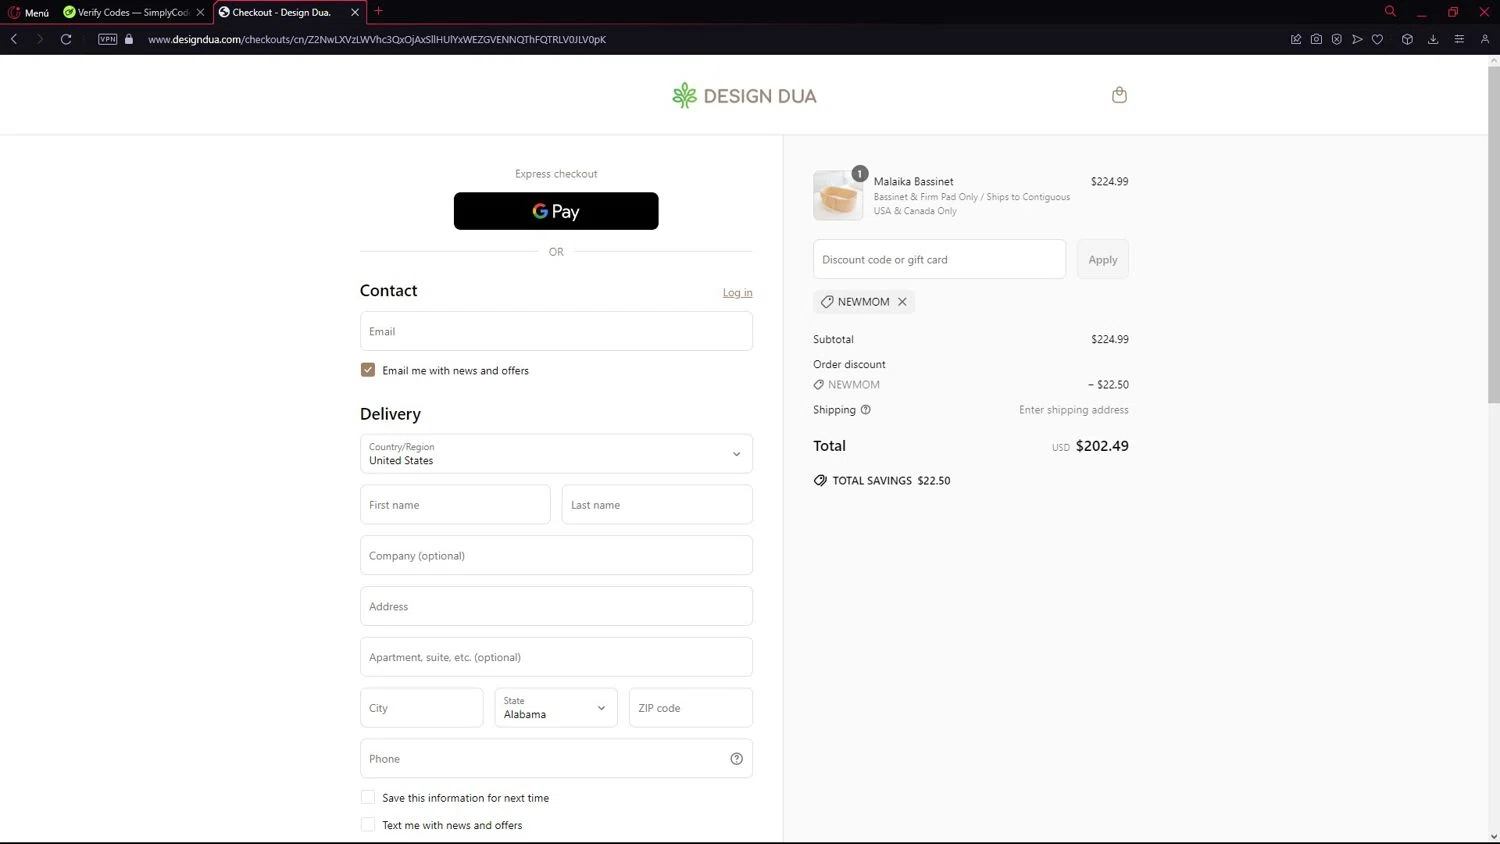Uncheck Email me with news and offers
The image size is (1500, 844).
pyautogui.click(x=368, y=370)
